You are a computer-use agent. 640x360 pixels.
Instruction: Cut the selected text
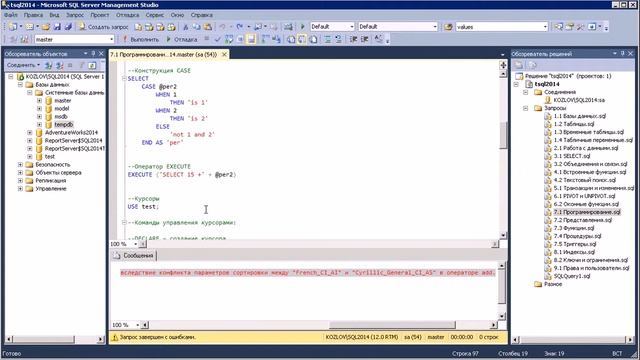pos(185,27)
